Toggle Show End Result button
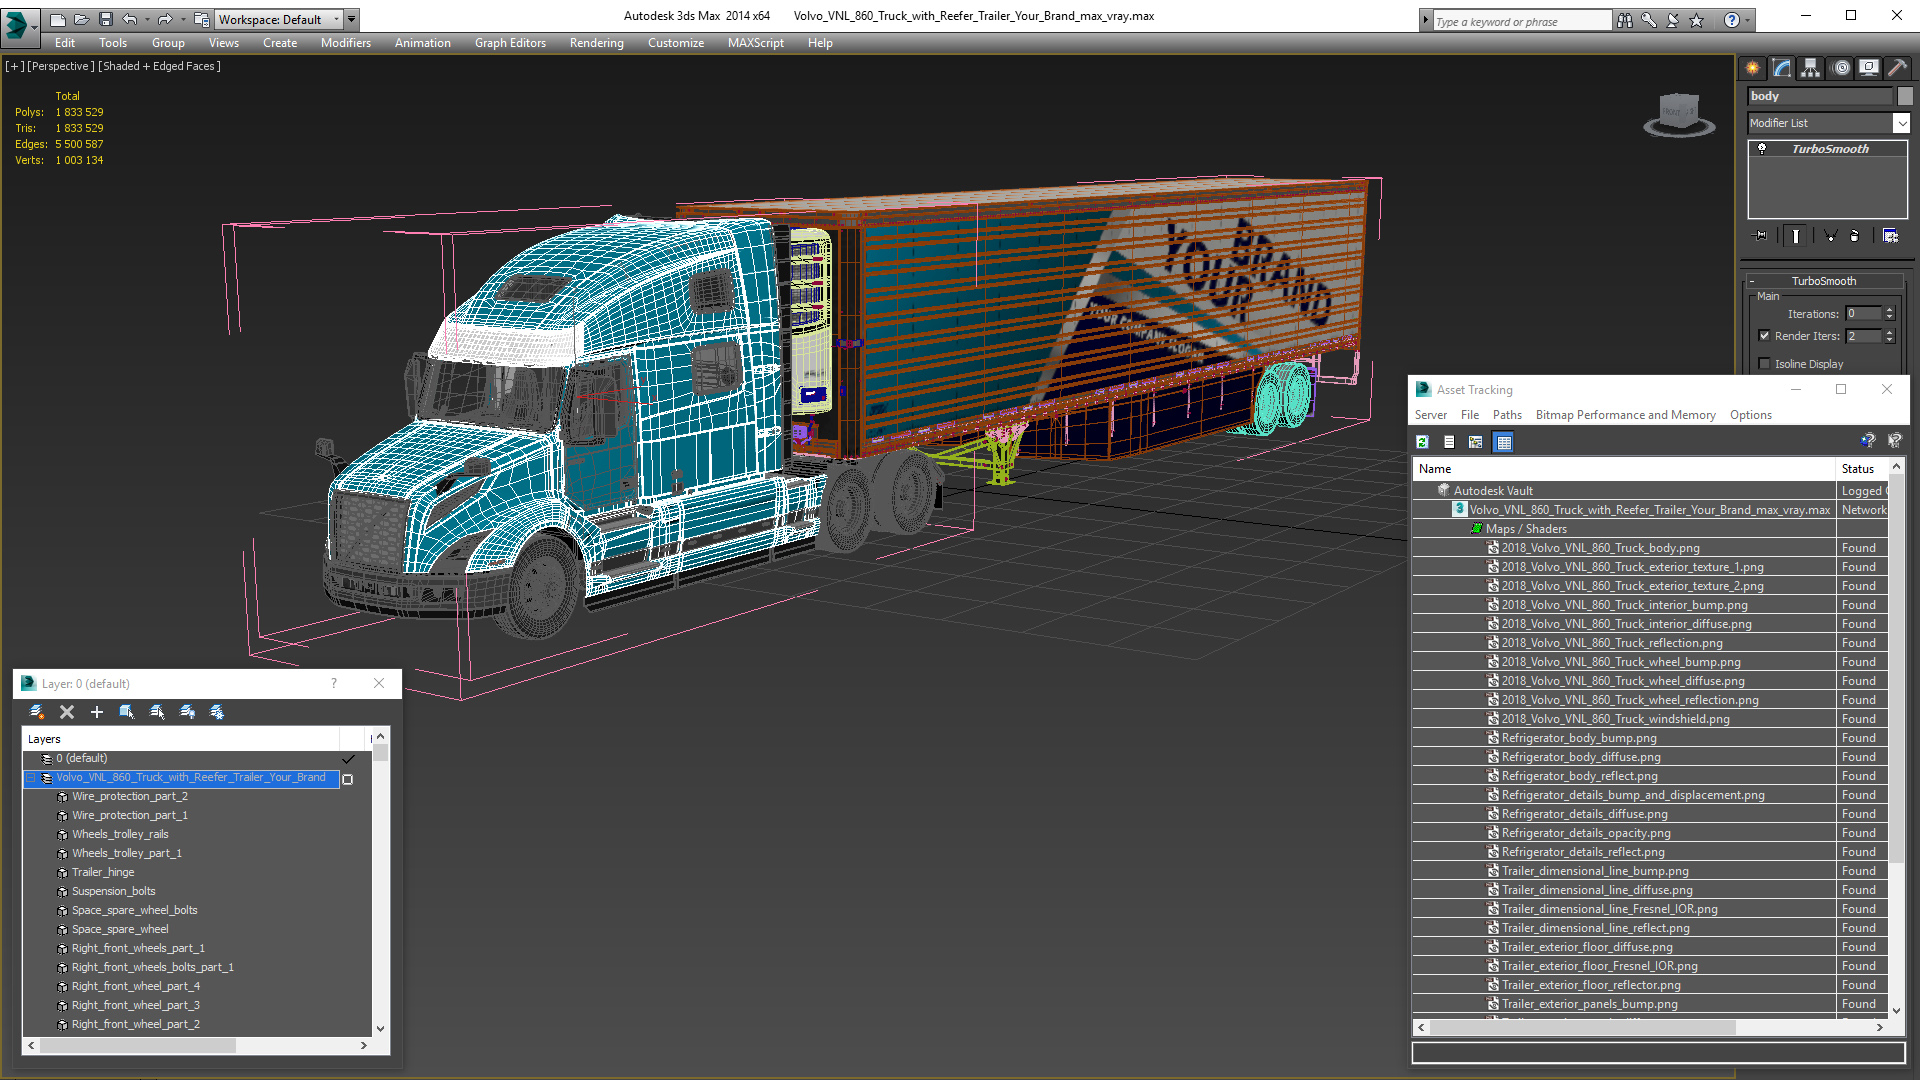Viewport: 1920px width, 1080px height. point(1796,236)
